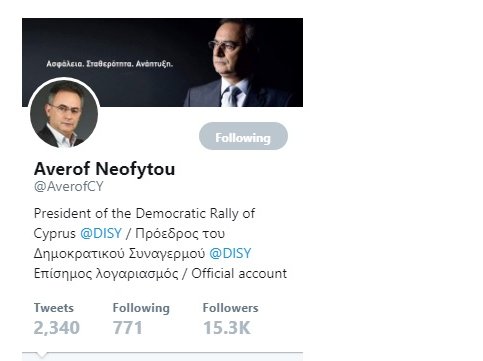Click the dark header banner image
The height and width of the screenshot is (361, 483).
tap(162, 62)
